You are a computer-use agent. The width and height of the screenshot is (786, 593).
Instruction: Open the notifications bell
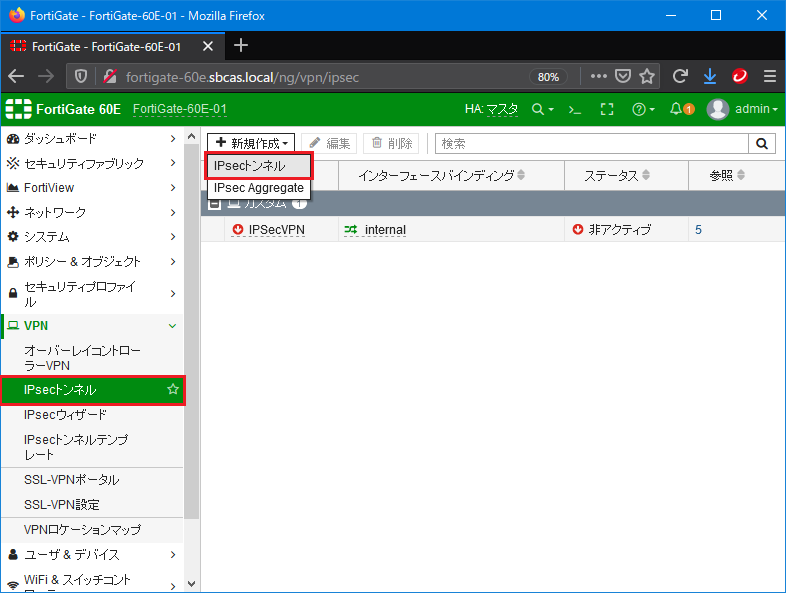click(x=682, y=109)
